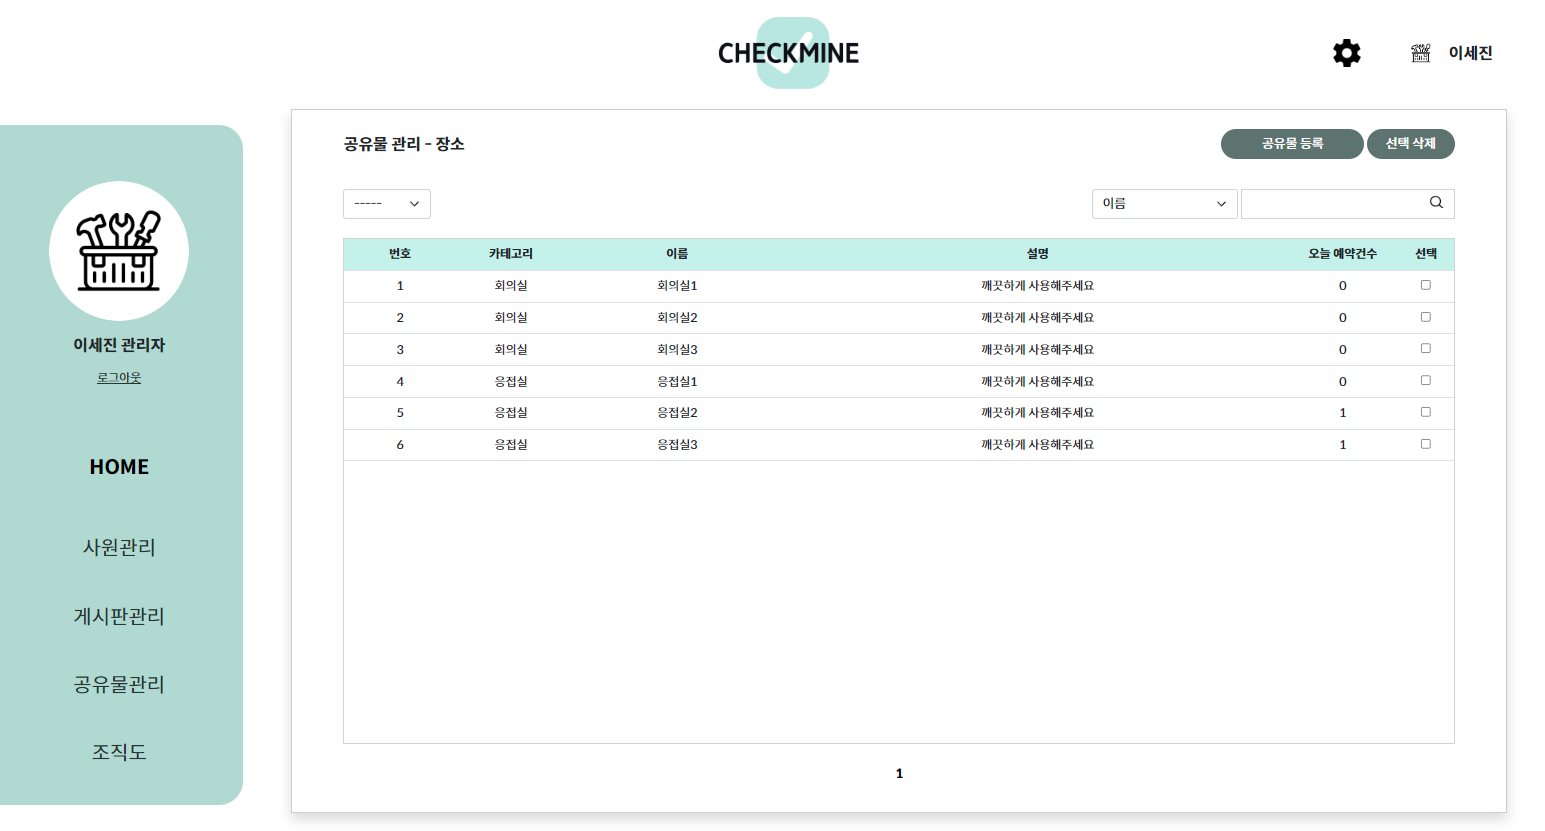Tick the checkbox for 응접실3
The image size is (1545, 831).
click(x=1426, y=444)
